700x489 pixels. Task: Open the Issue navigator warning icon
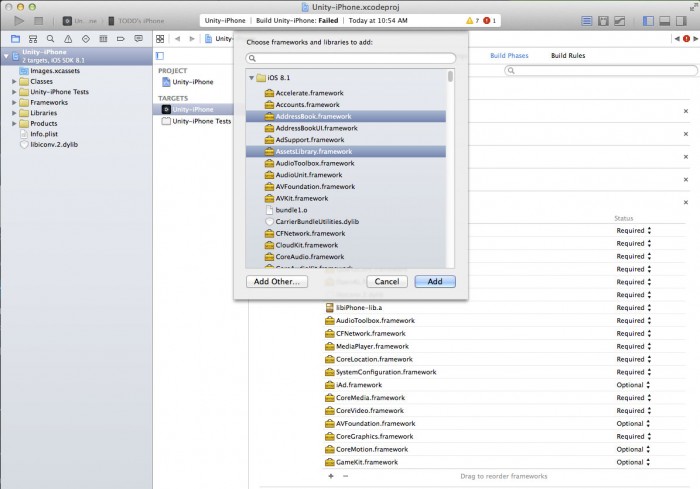tap(67, 38)
